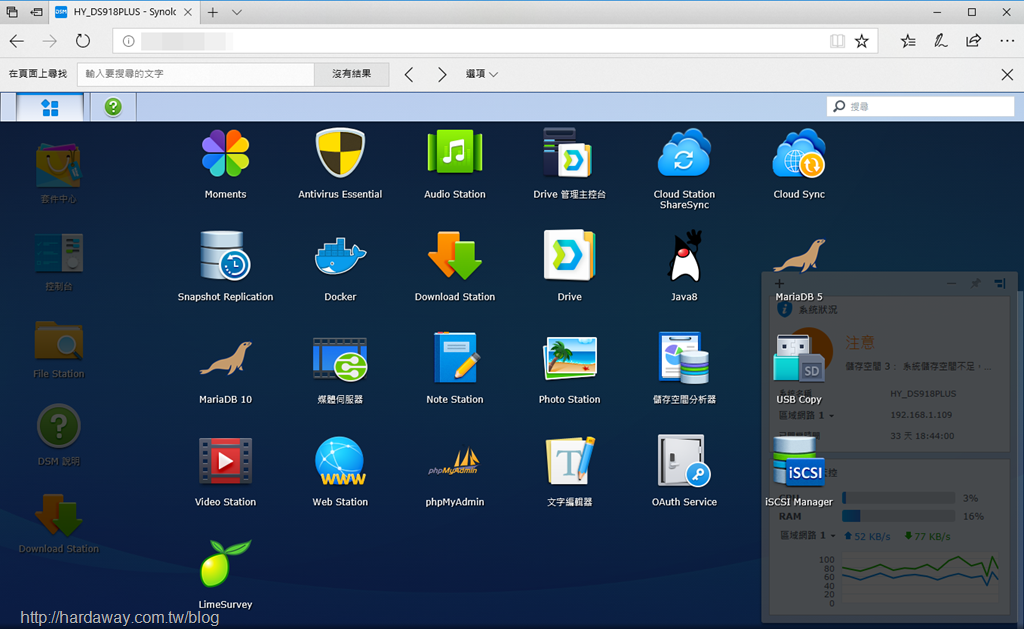Screen dimensions: 1024x629
Task: Open USB Copy app
Action: click(799, 359)
